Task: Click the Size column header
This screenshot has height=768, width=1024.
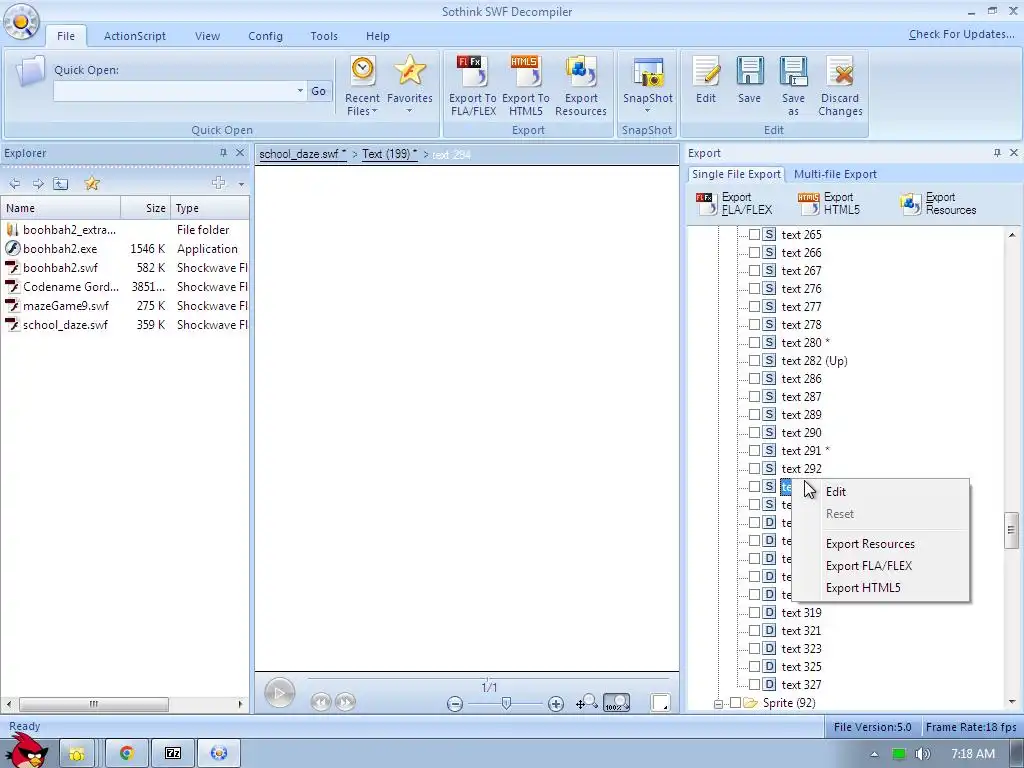Action: coord(146,208)
